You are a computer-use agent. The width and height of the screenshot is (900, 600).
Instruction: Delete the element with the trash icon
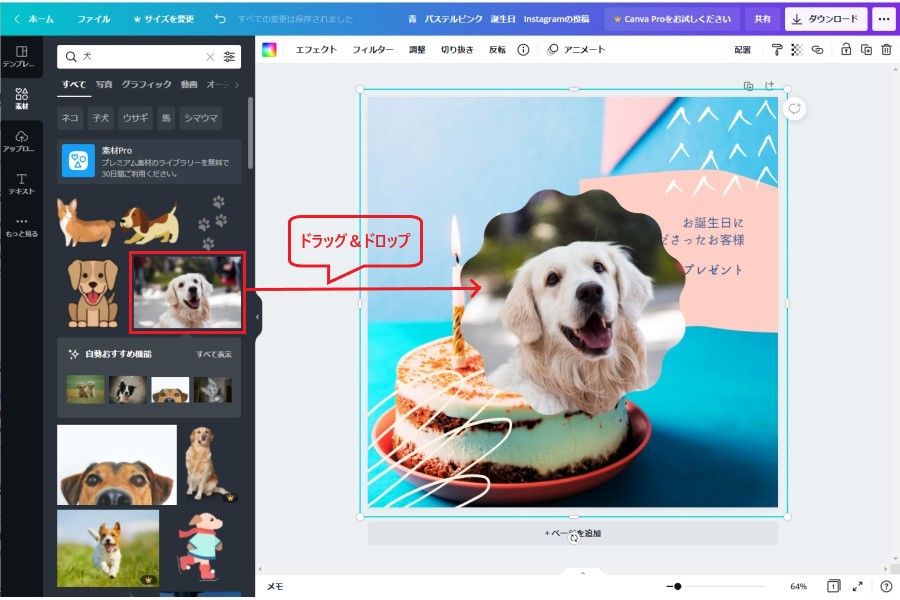pyautogui.click(x=886, y=49)
